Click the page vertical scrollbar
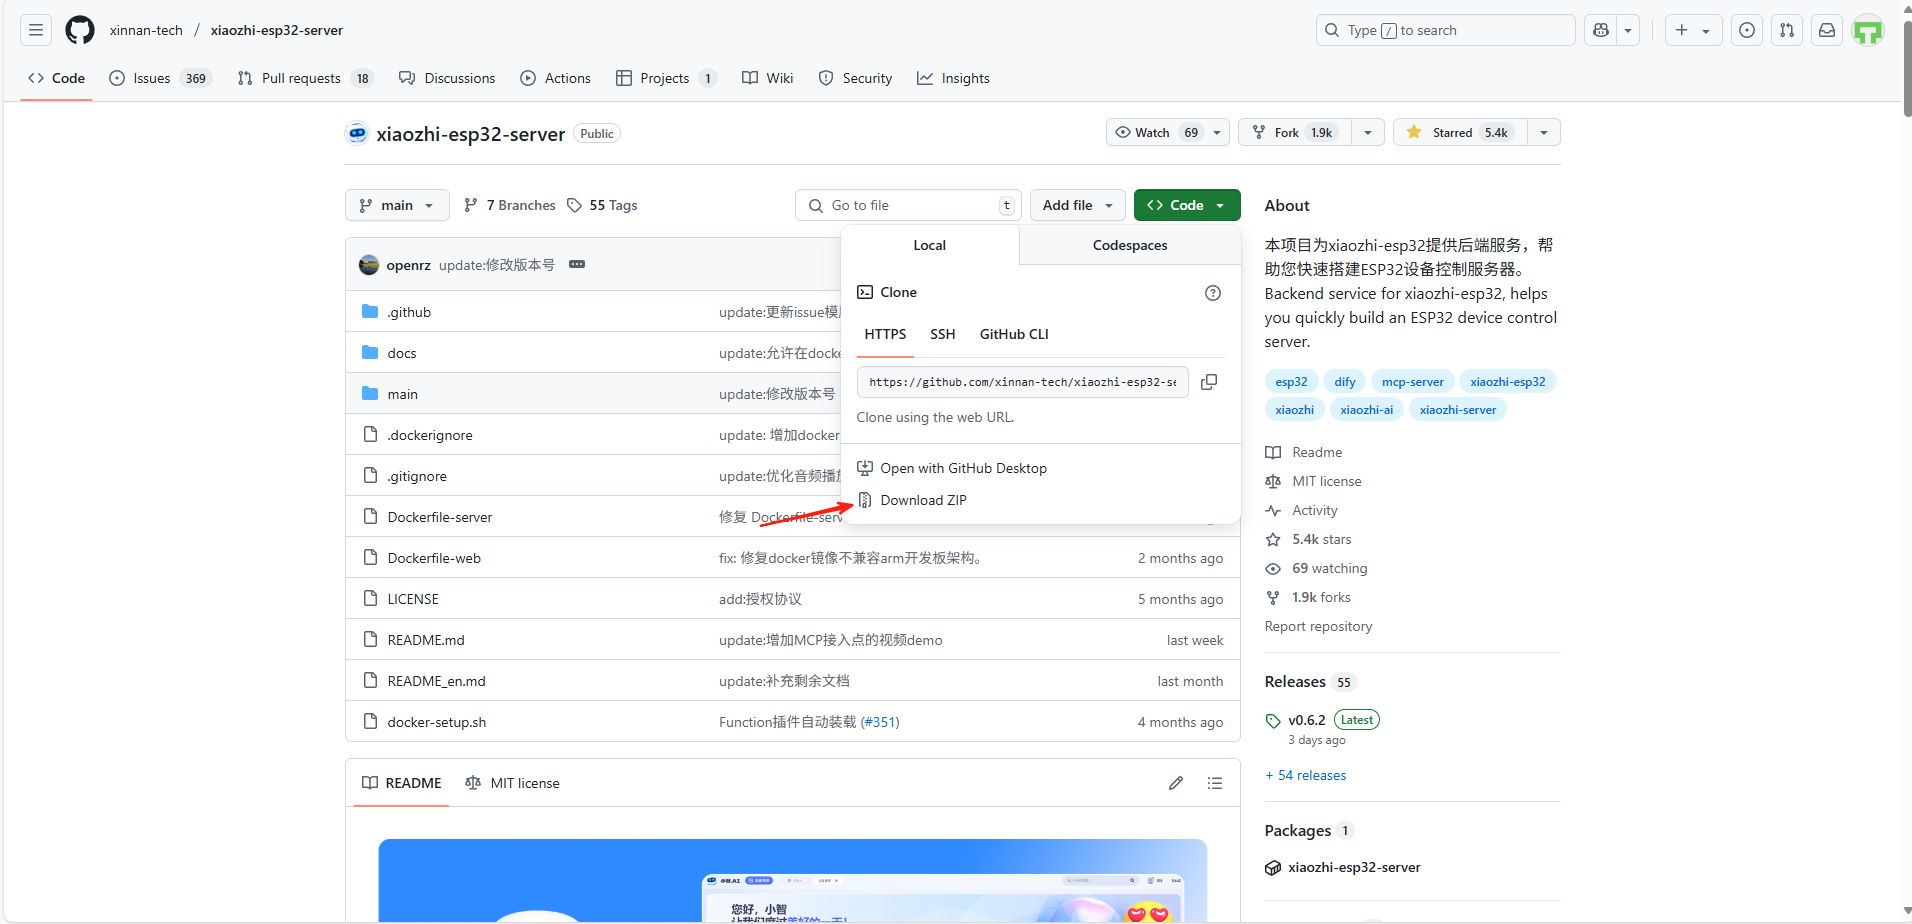 tap(1906, 68)
